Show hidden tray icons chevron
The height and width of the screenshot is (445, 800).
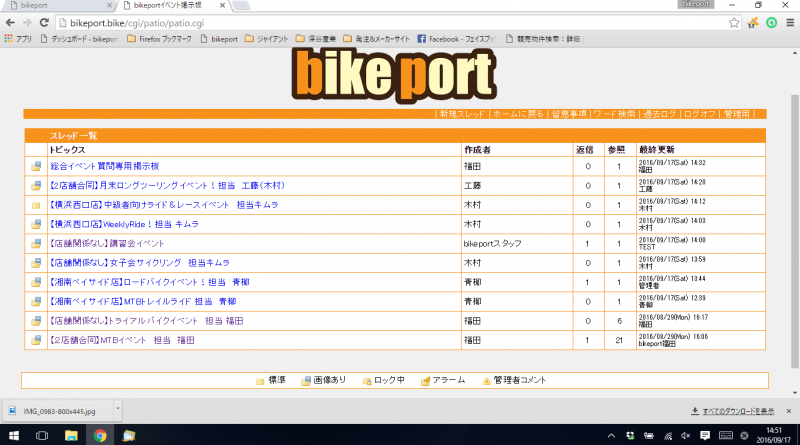click(x=611, y=435)
